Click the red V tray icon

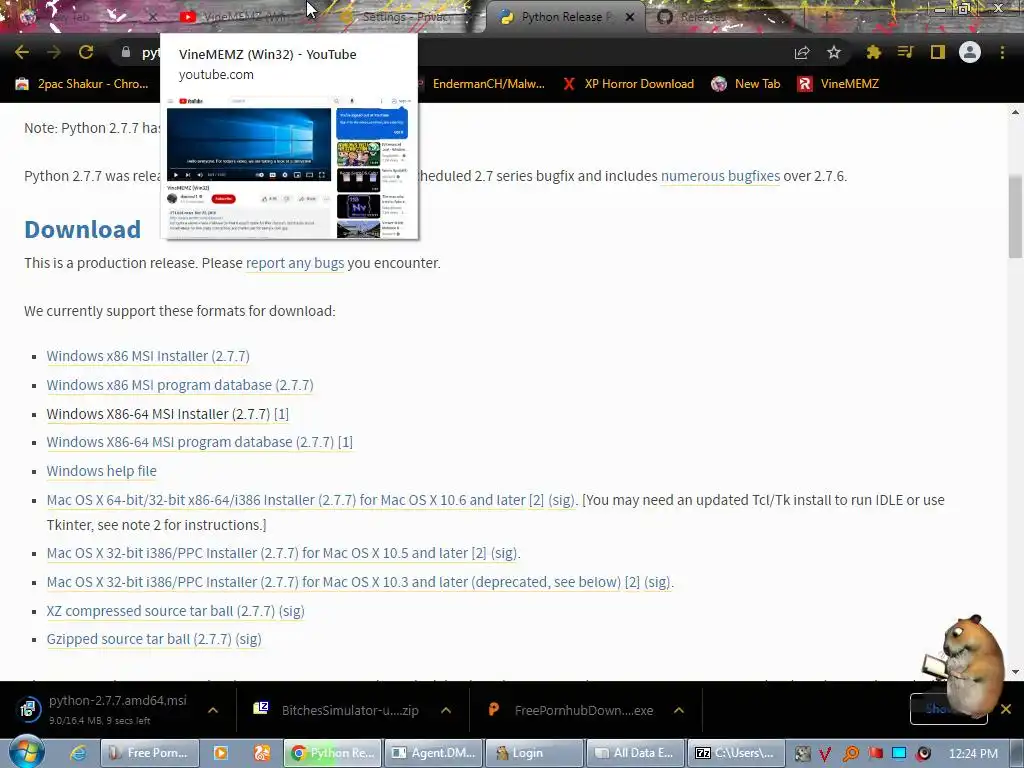pos(825,754)
